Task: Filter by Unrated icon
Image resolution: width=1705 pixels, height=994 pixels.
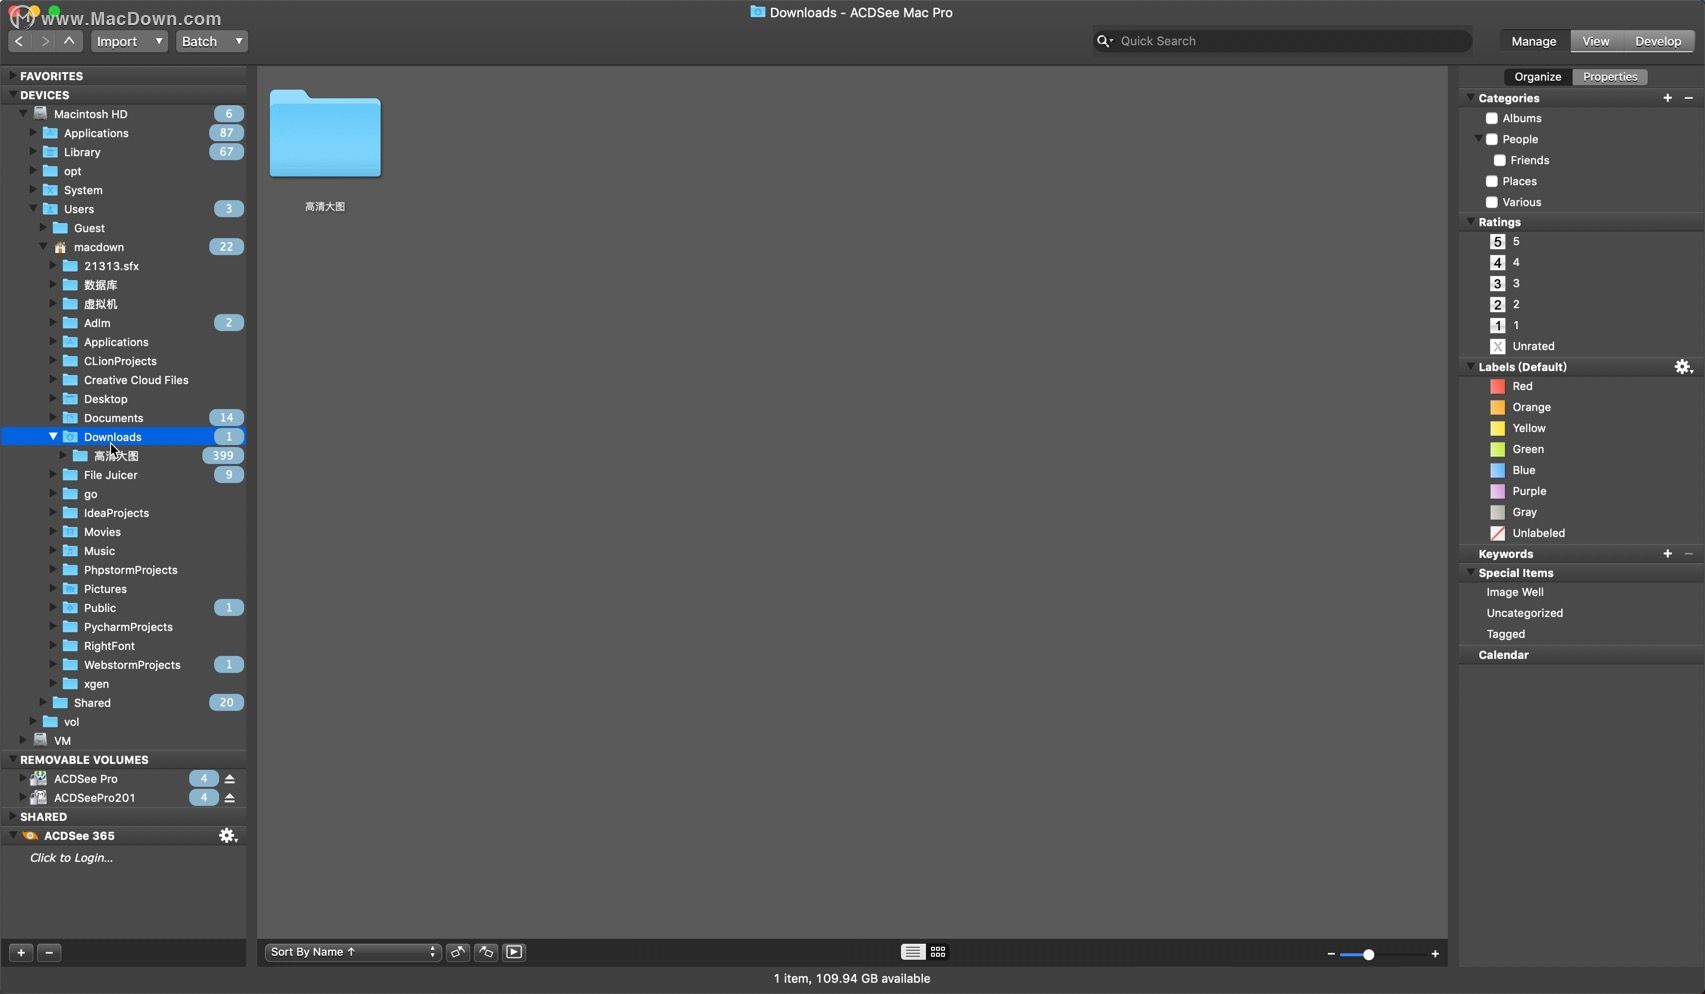Action: [x=1497, y=347]
